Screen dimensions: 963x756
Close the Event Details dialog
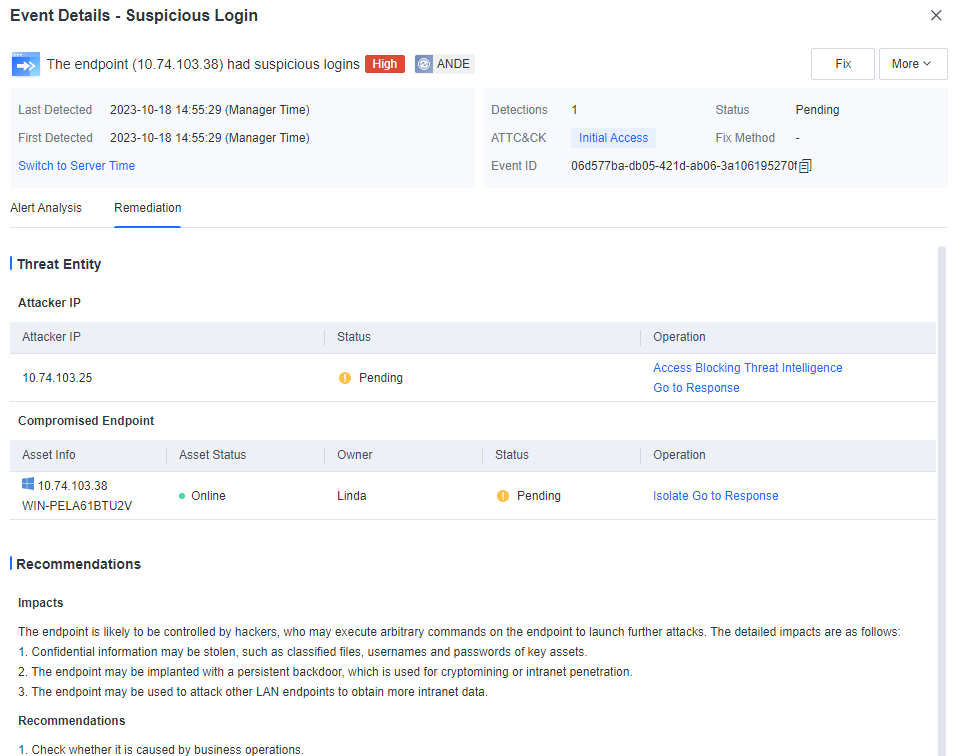[x=936, y=15]
